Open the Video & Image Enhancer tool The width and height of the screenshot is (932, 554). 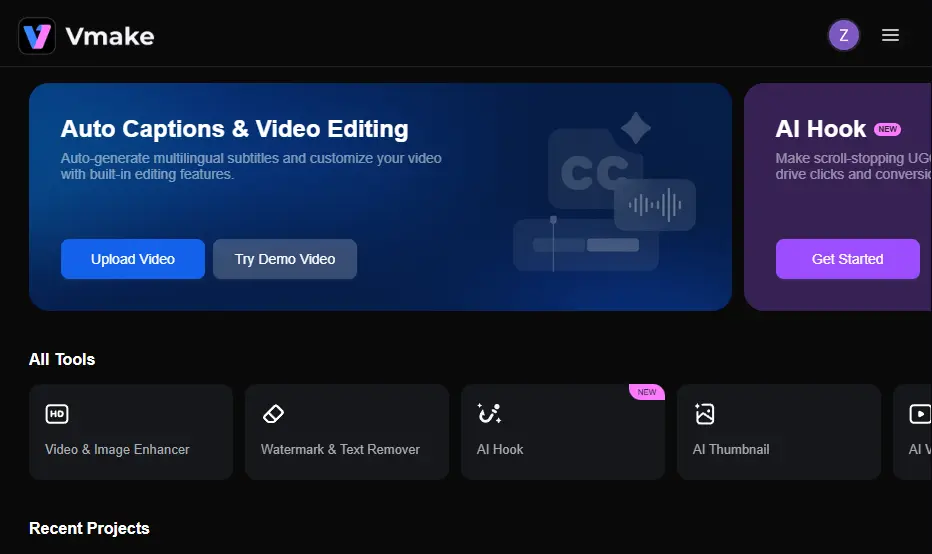click(x=131, y=432)
